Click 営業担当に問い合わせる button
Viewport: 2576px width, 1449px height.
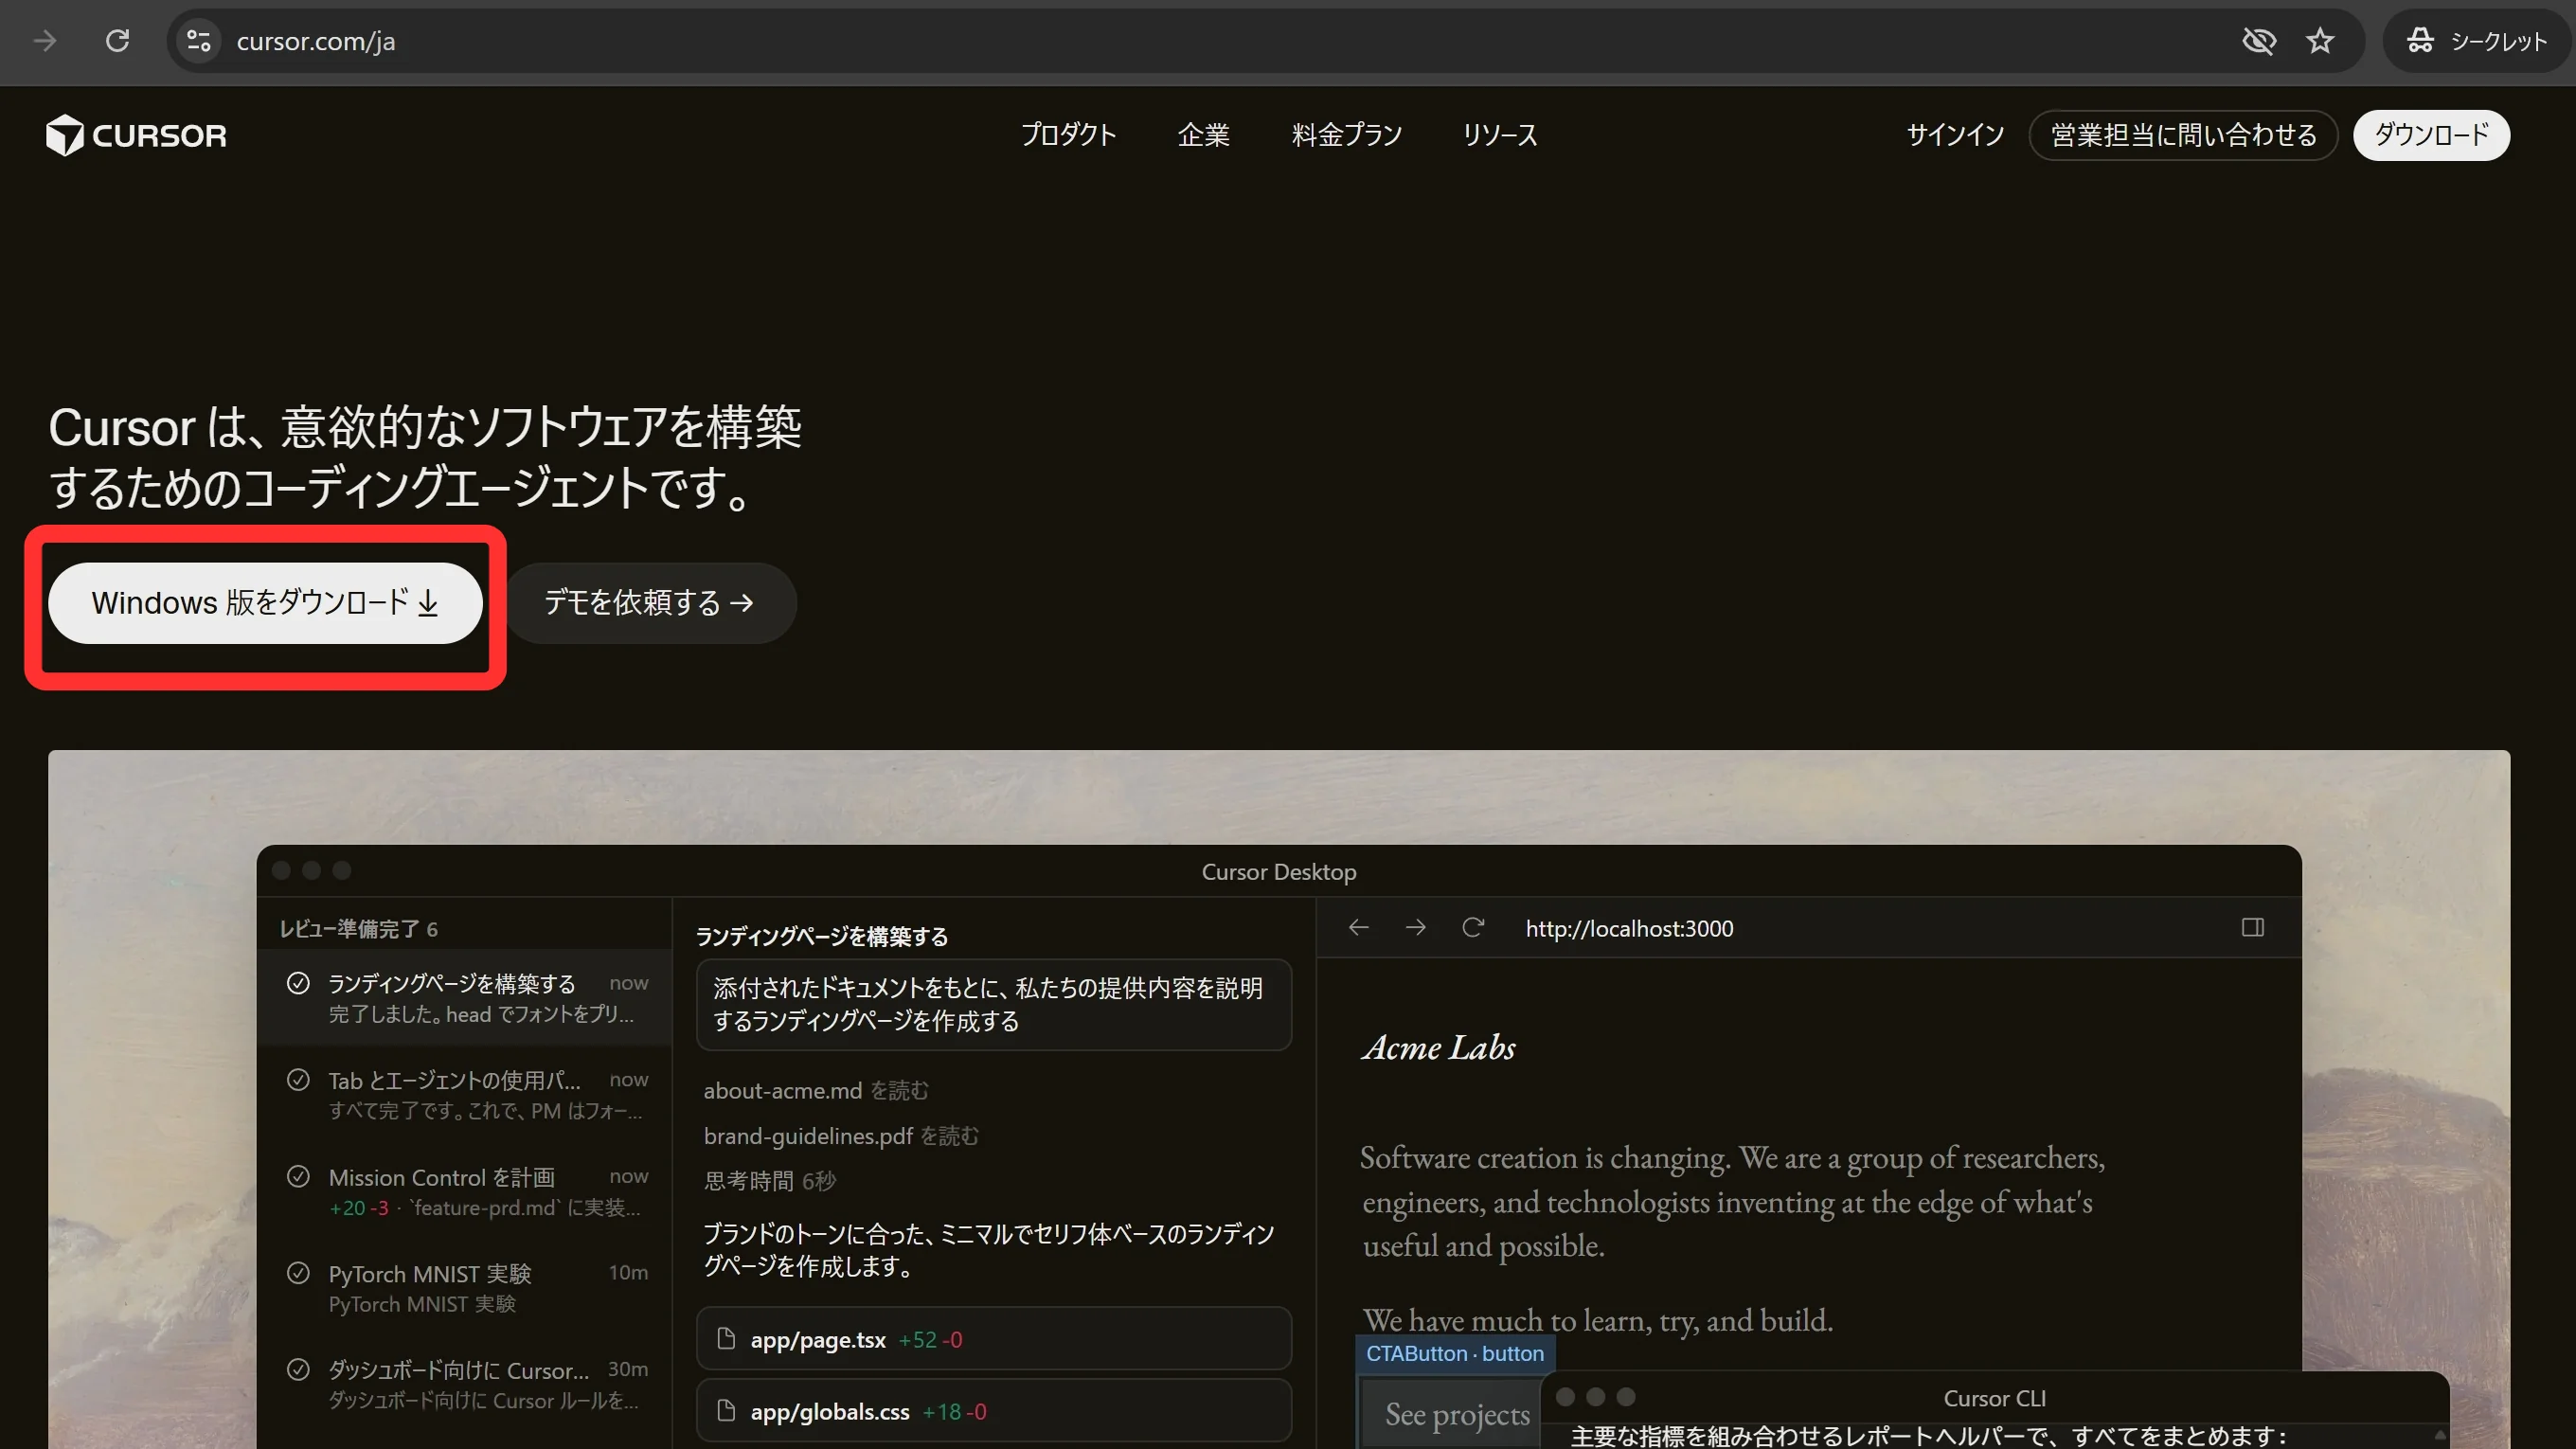[x=2183, y=135]
